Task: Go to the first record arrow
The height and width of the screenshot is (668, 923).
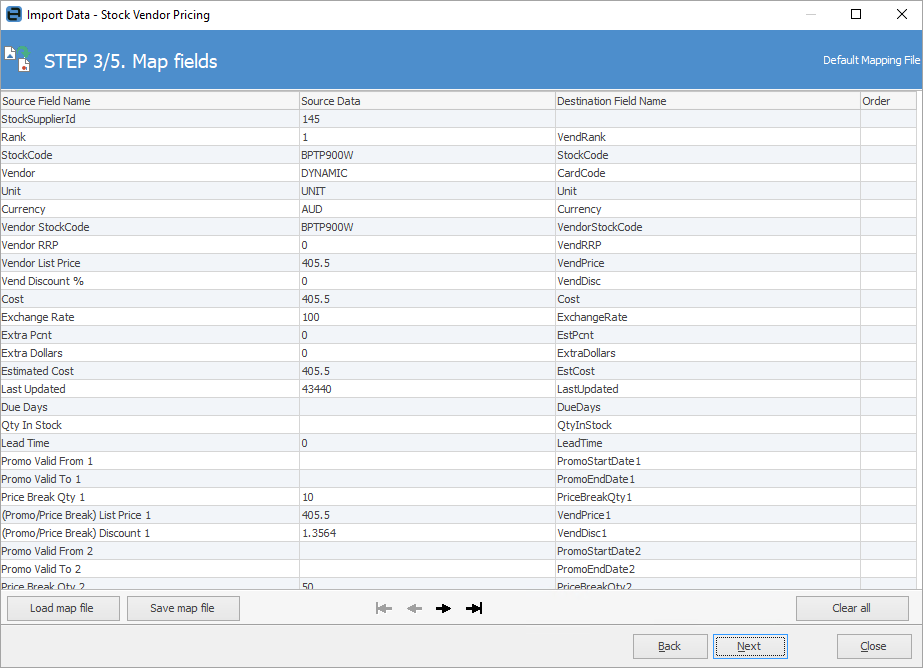Action: click(x=383, y=608)
